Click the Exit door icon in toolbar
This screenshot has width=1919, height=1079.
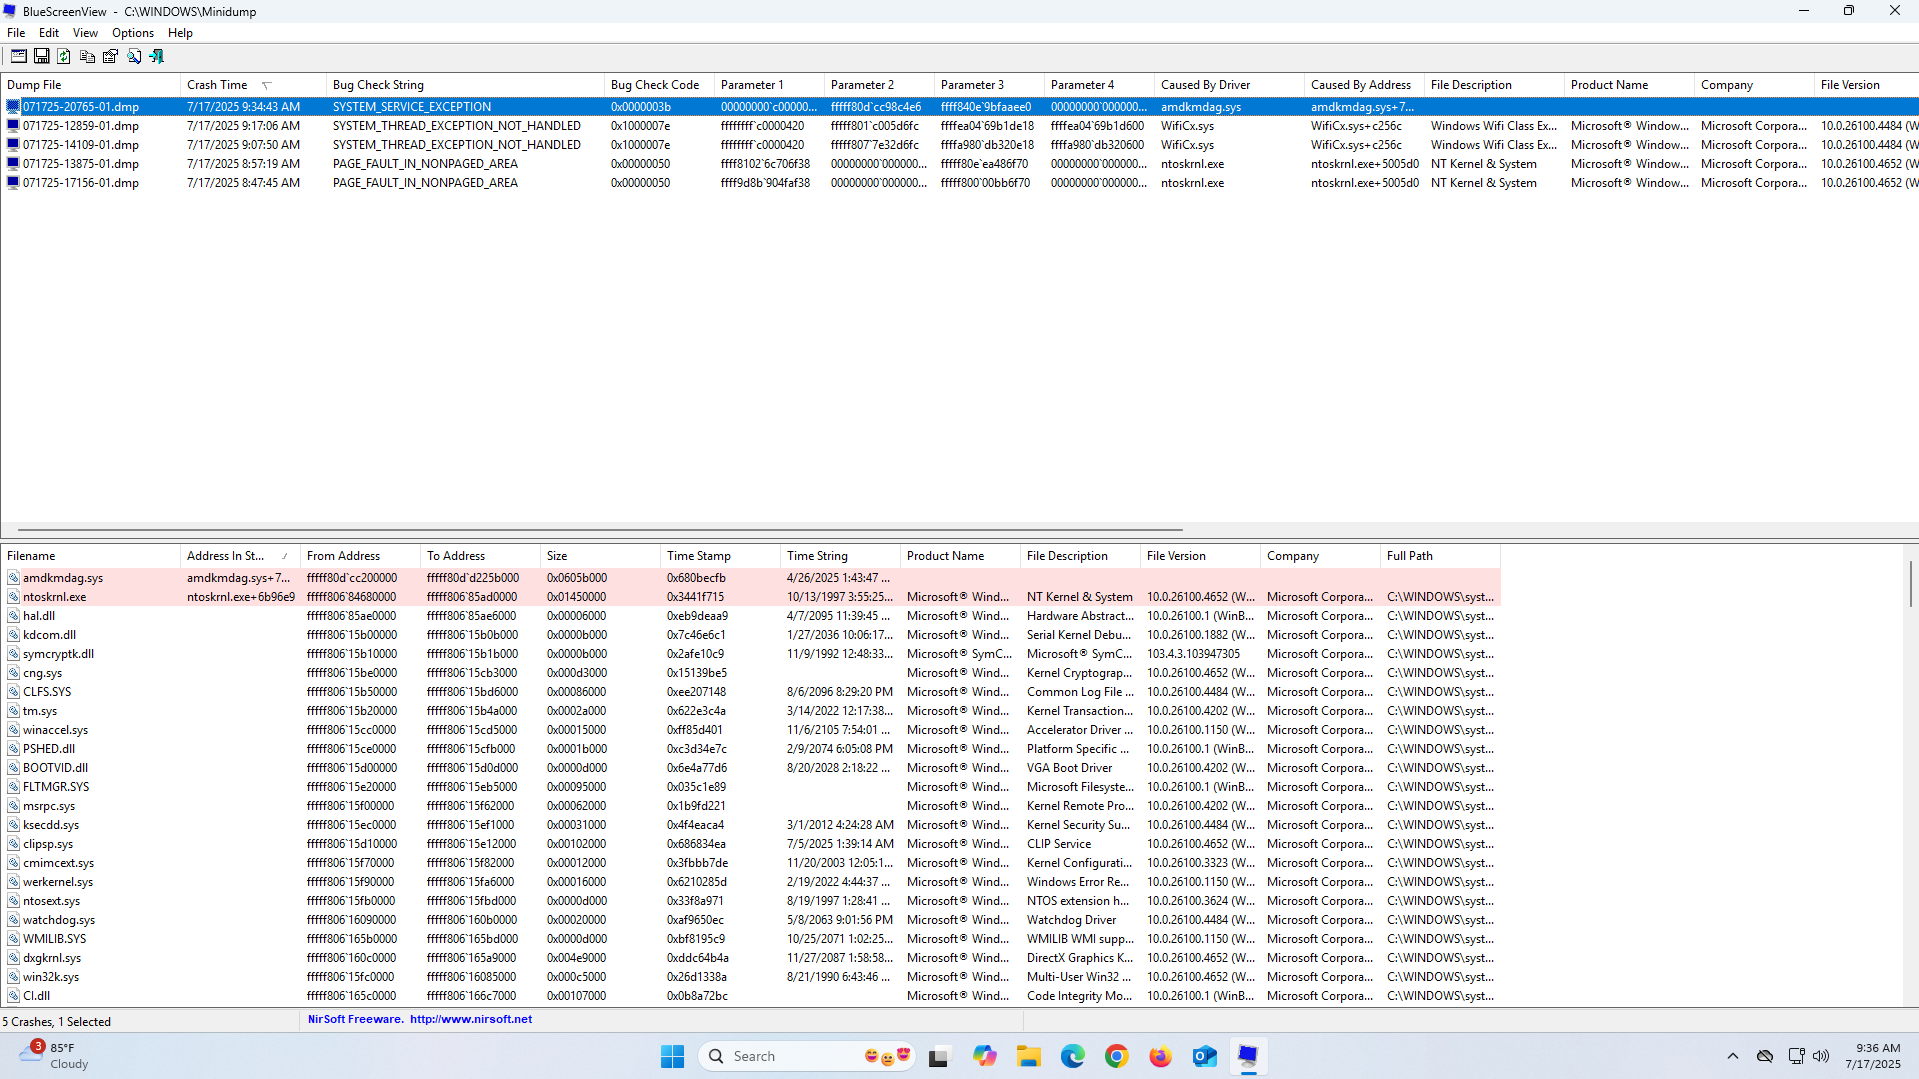tap(157, 57)
